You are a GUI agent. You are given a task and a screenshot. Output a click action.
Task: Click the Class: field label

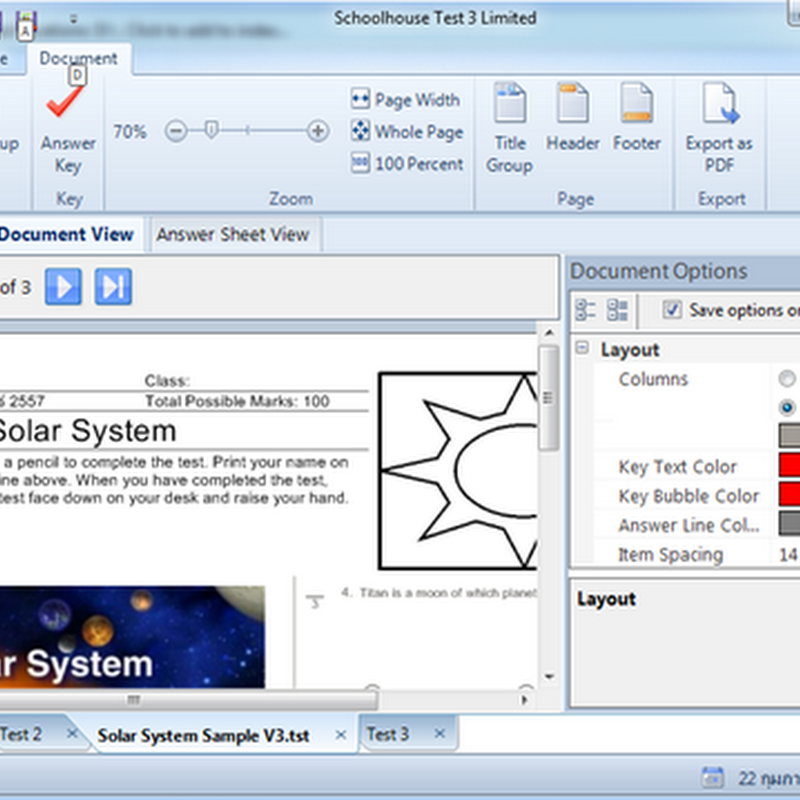pos(167,380)
